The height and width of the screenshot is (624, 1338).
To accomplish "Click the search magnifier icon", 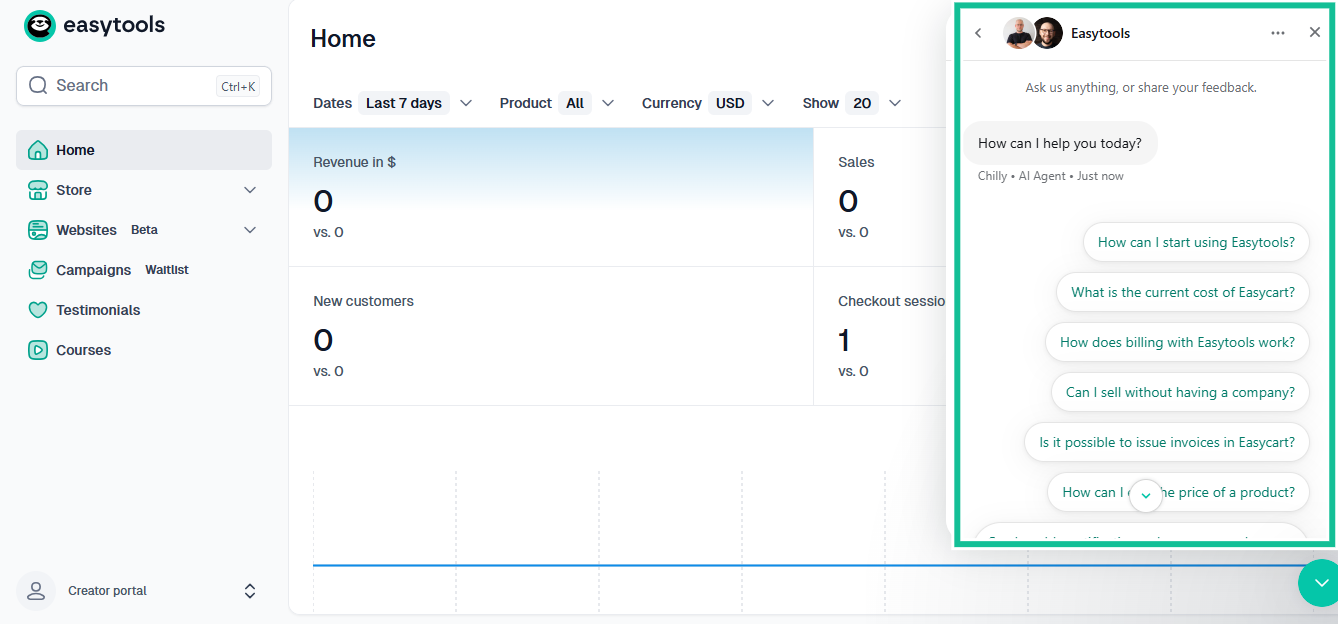I will (38, 85).
